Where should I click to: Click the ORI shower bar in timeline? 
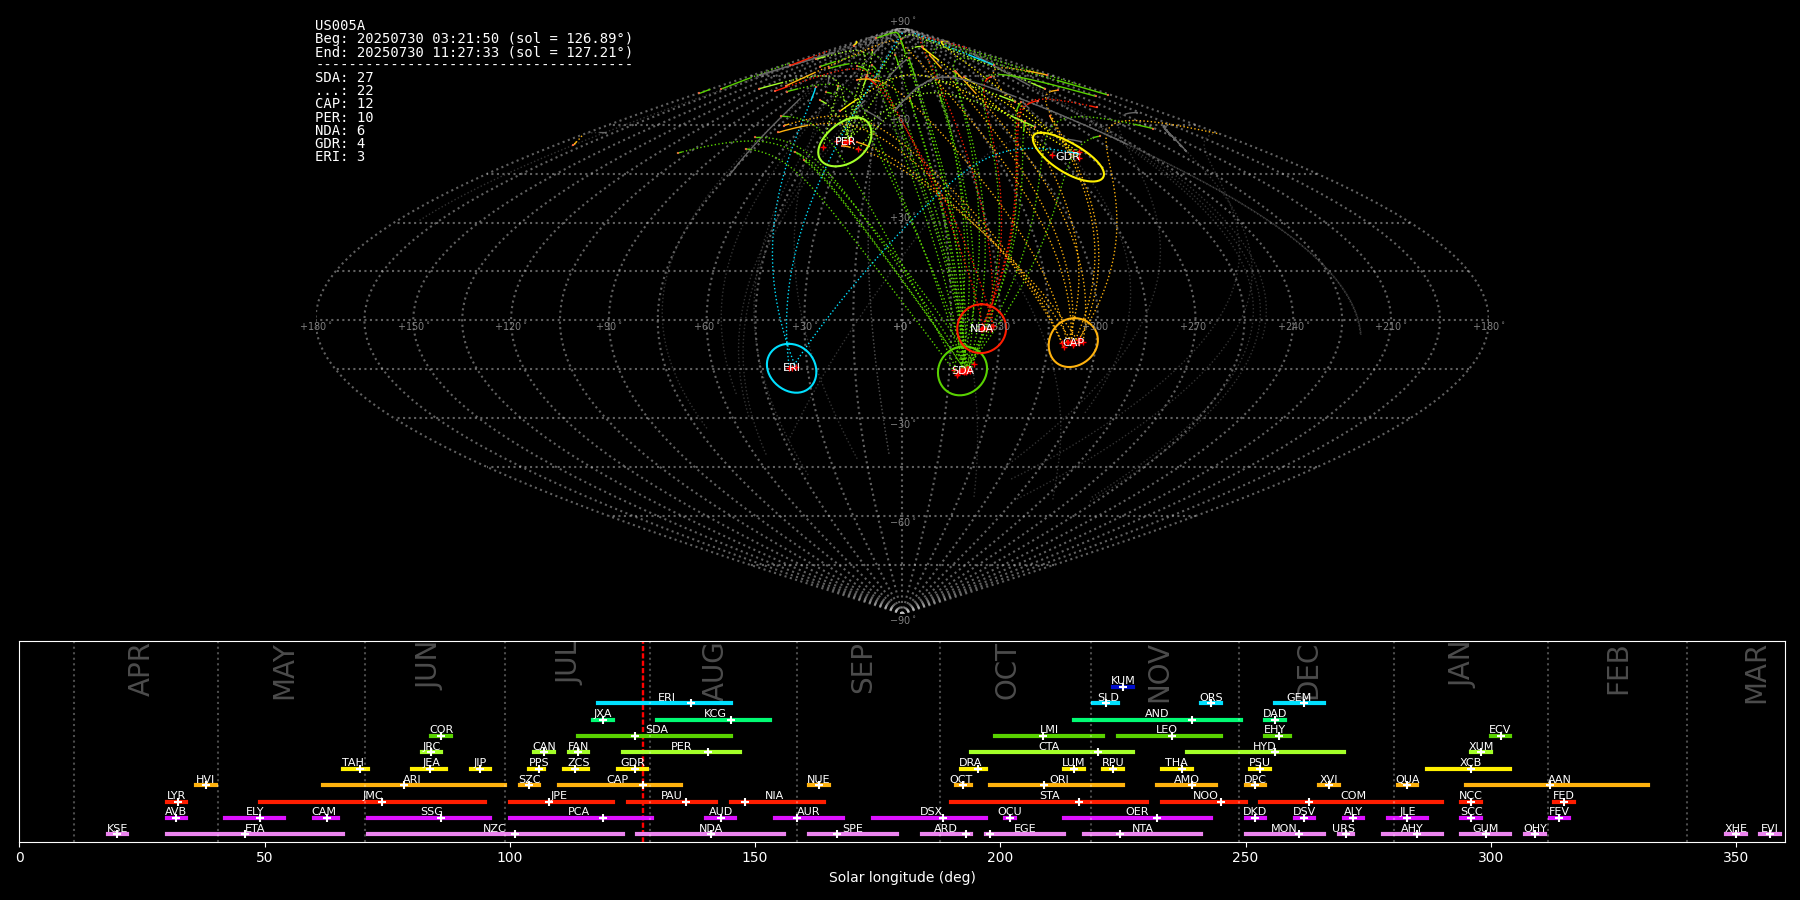tap(1056, 785)
